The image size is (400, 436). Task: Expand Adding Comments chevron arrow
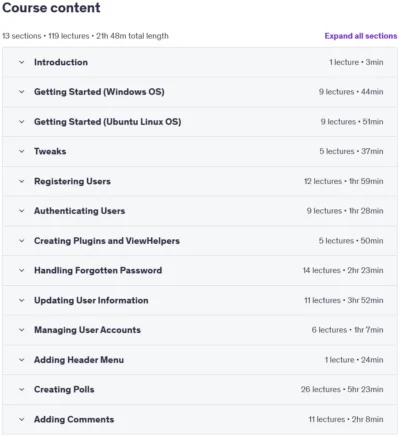[x=22, y=419]
